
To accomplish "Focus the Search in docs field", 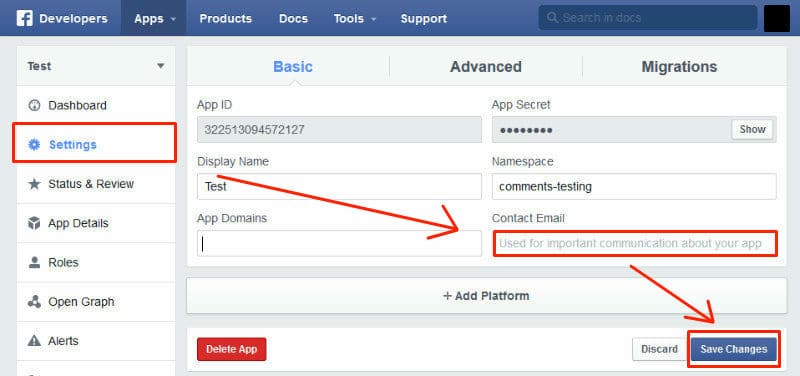I will pyautogui.click(x=648, y=18).
